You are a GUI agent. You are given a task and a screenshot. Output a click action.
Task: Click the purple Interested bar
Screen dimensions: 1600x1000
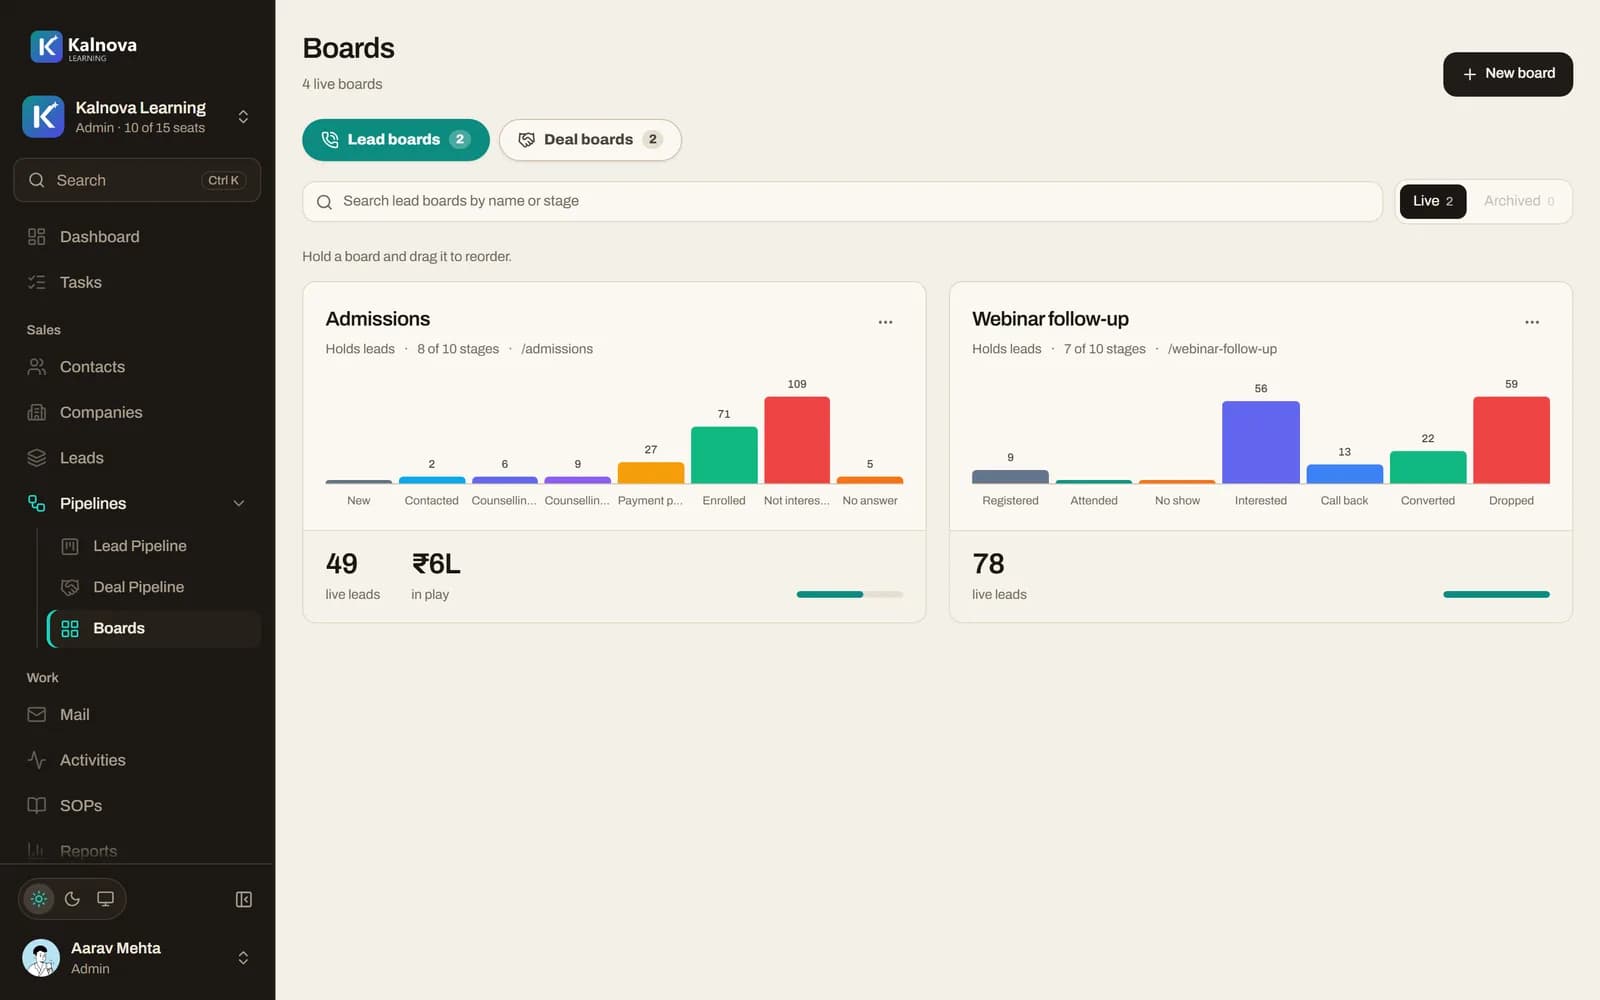point(1261,442)
